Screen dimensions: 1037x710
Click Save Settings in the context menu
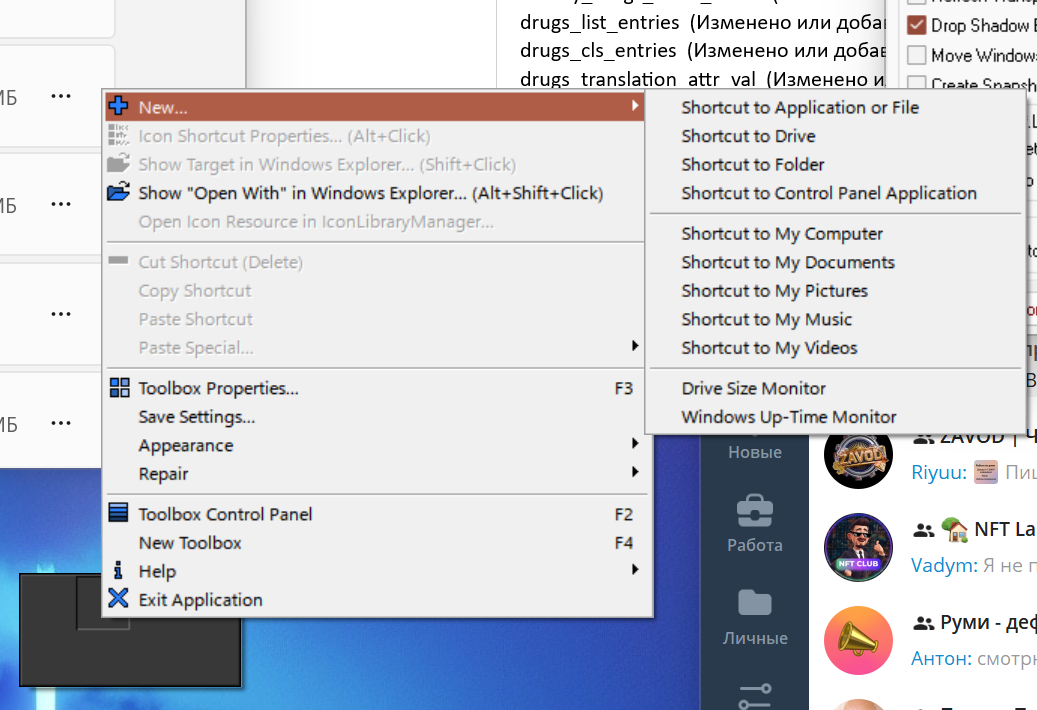tap(196, 417)
